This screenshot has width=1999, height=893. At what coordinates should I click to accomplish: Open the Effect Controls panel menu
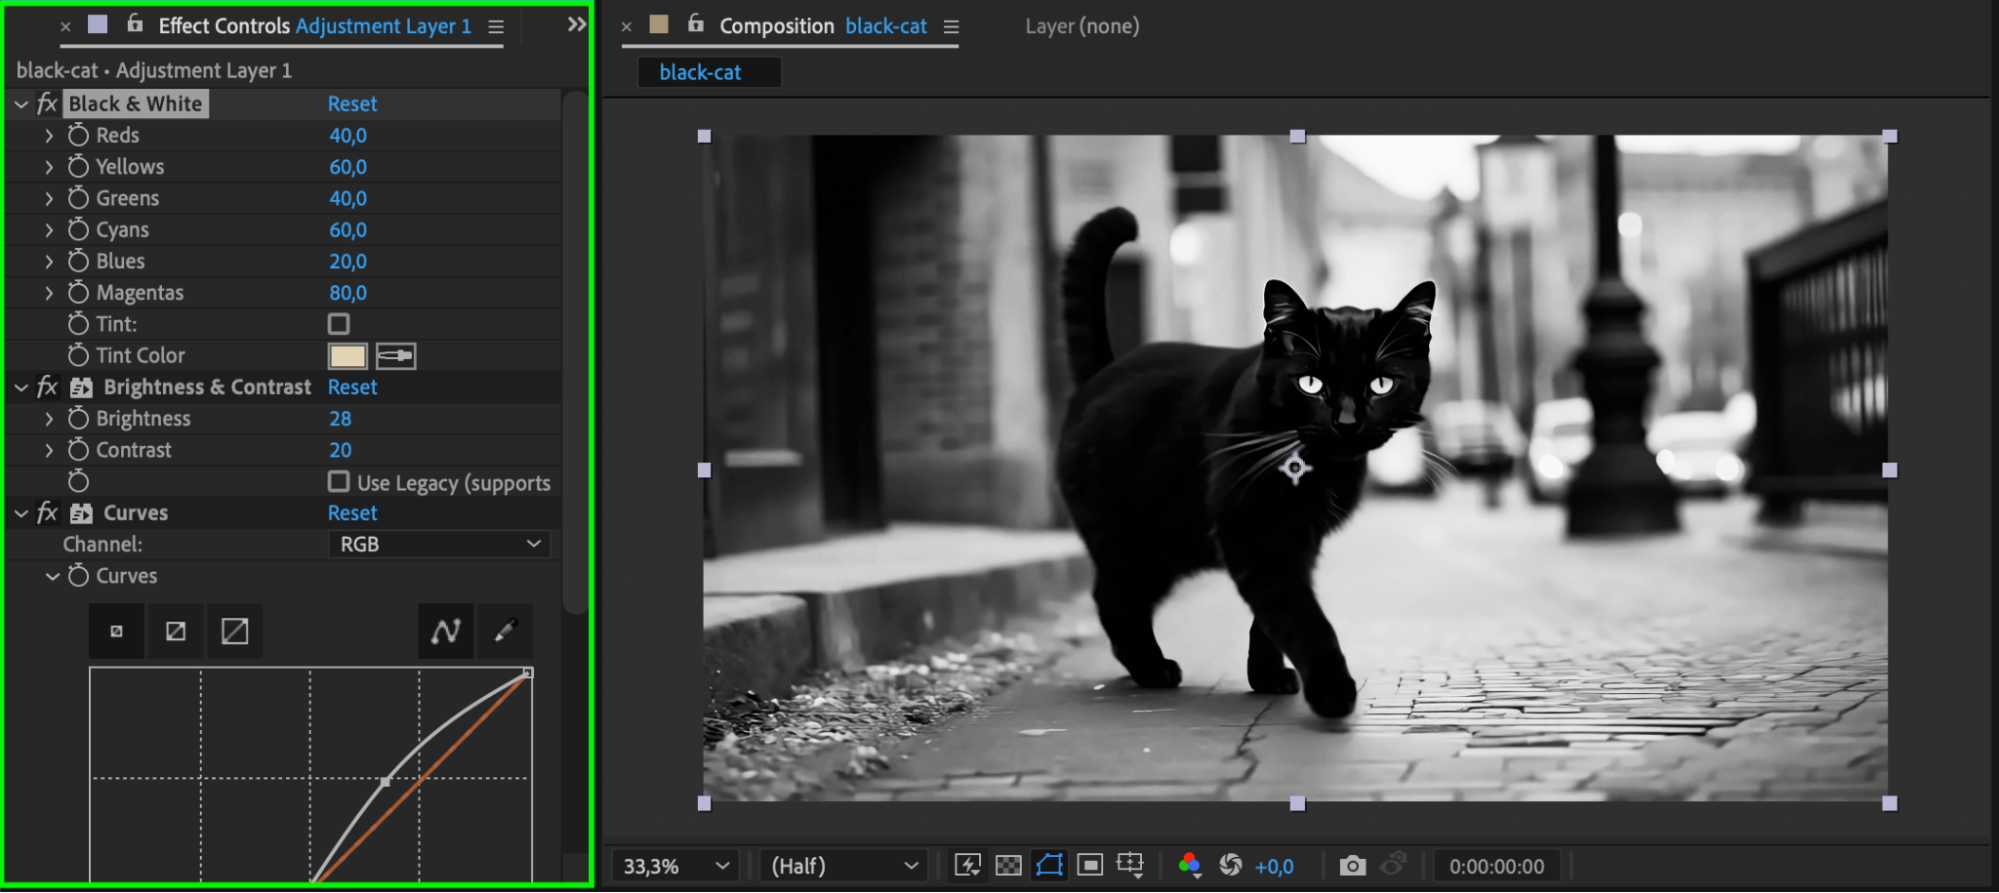click(x=496, y=27)
